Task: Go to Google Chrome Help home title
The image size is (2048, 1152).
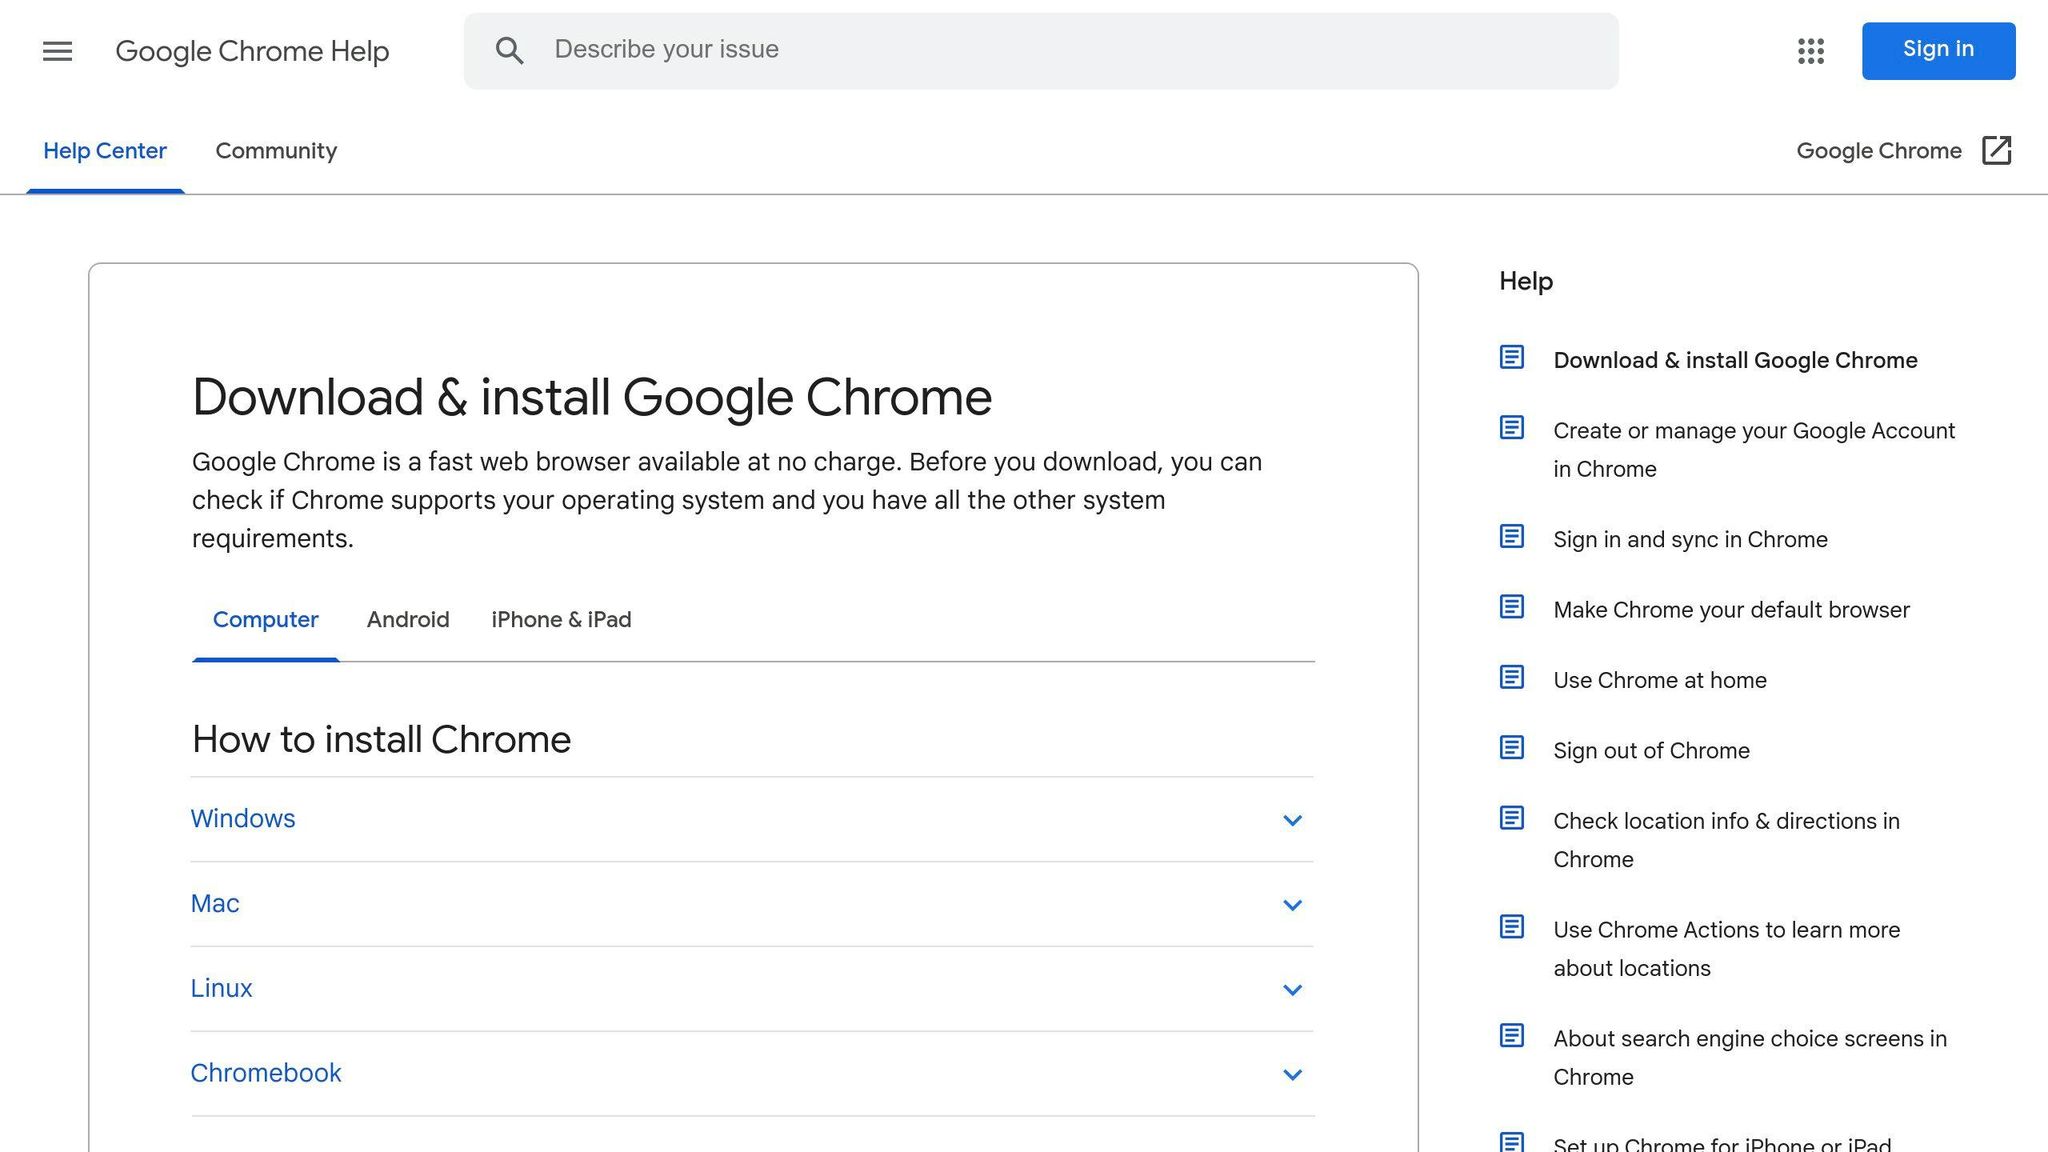Action: pyautogui.click(x=252, y=51)
